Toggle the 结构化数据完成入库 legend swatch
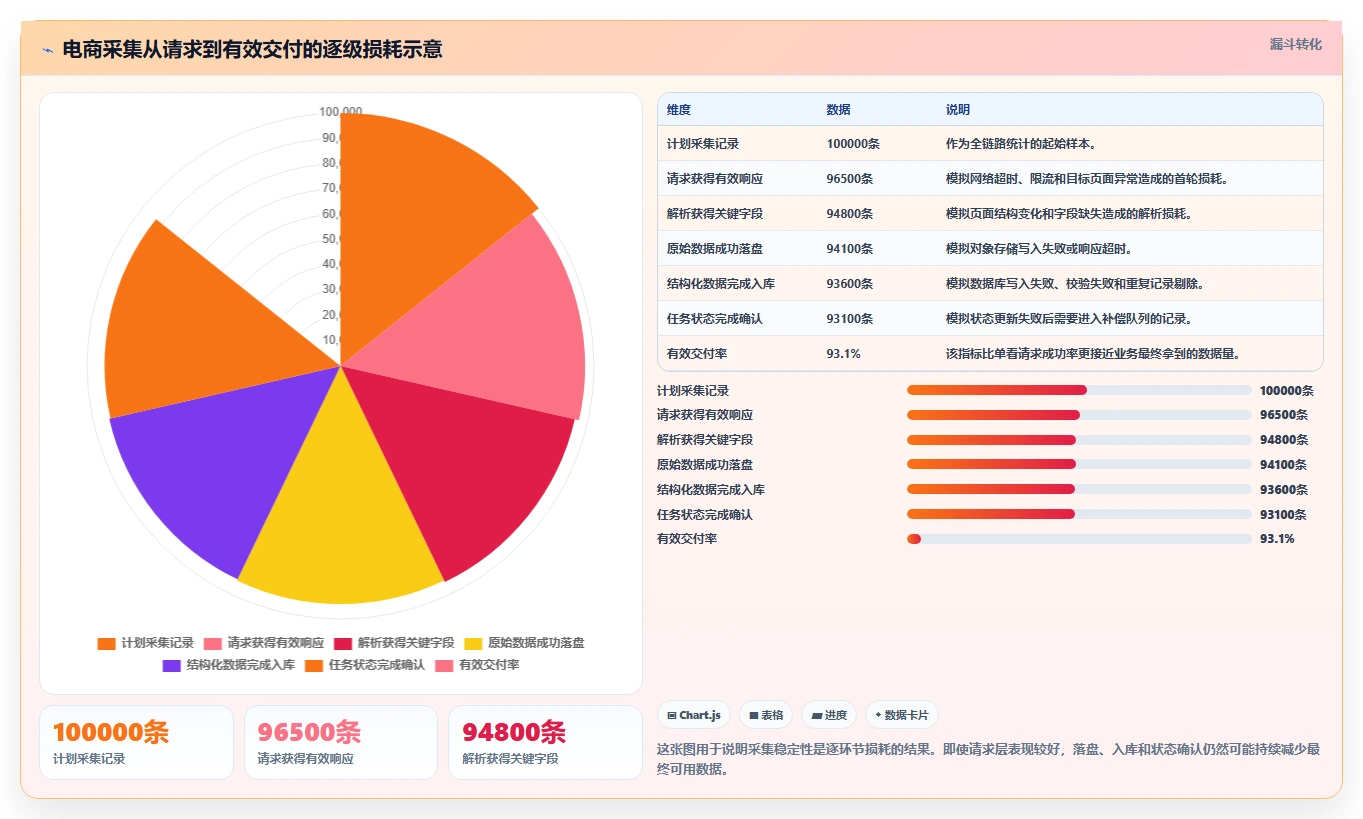This screenshot has width=1363, height=819. [171, 665]
